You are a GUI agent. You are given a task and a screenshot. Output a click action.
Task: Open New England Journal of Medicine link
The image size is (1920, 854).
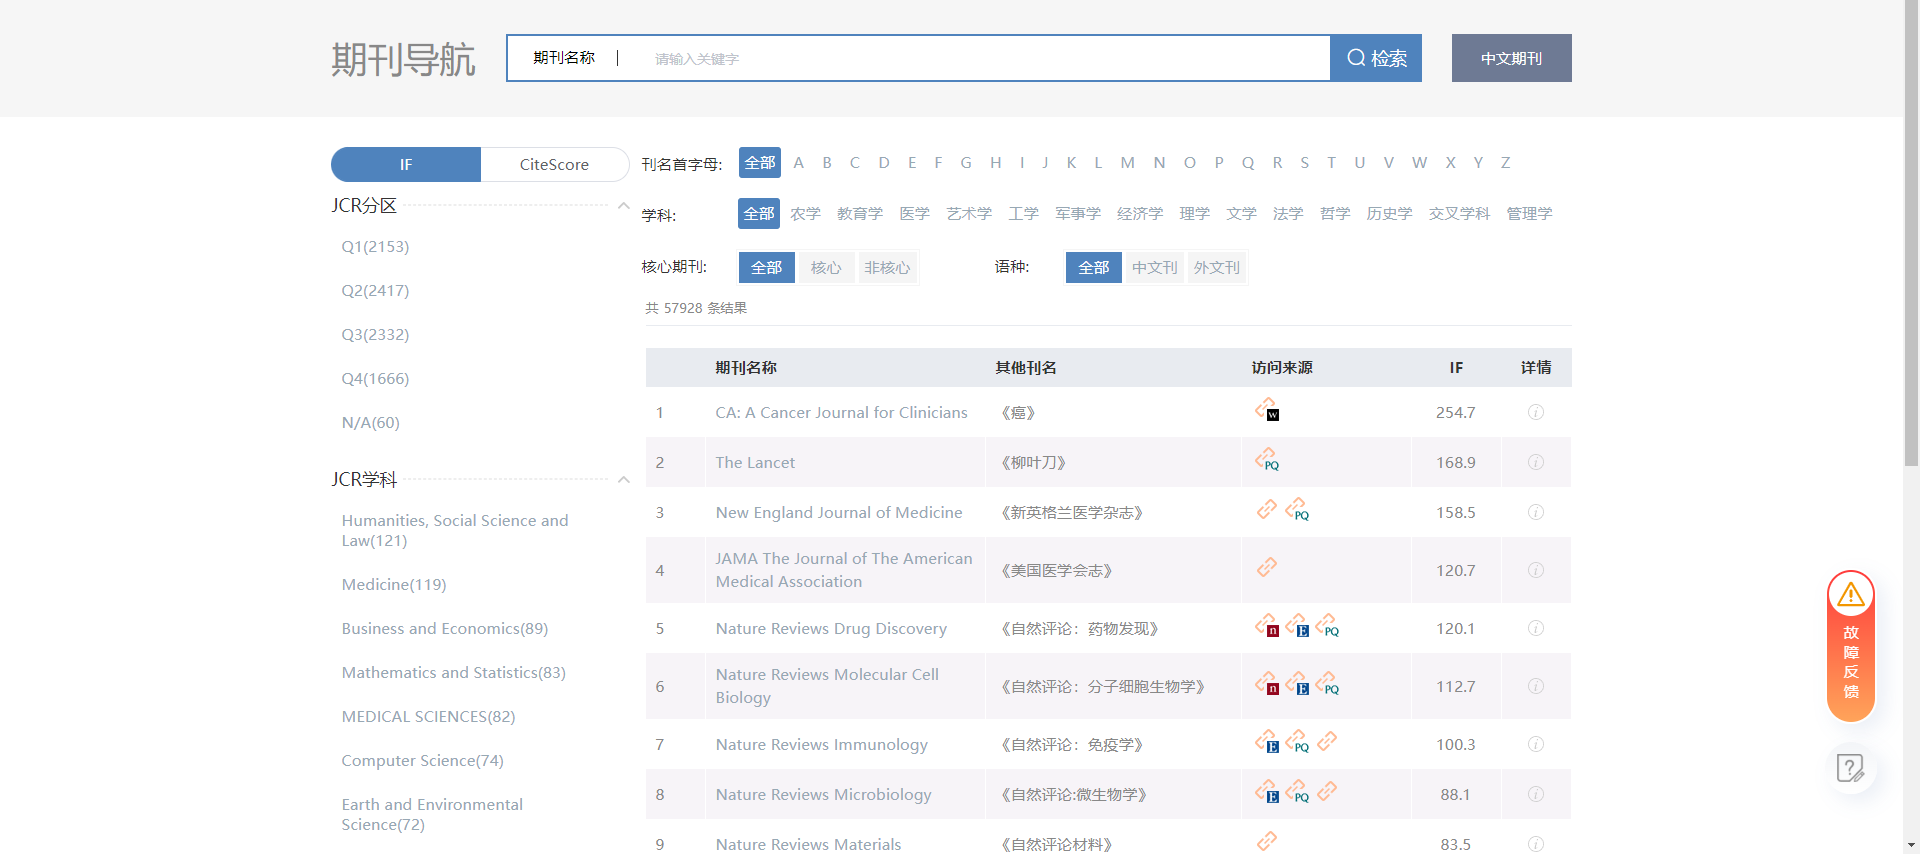point(838,512)
